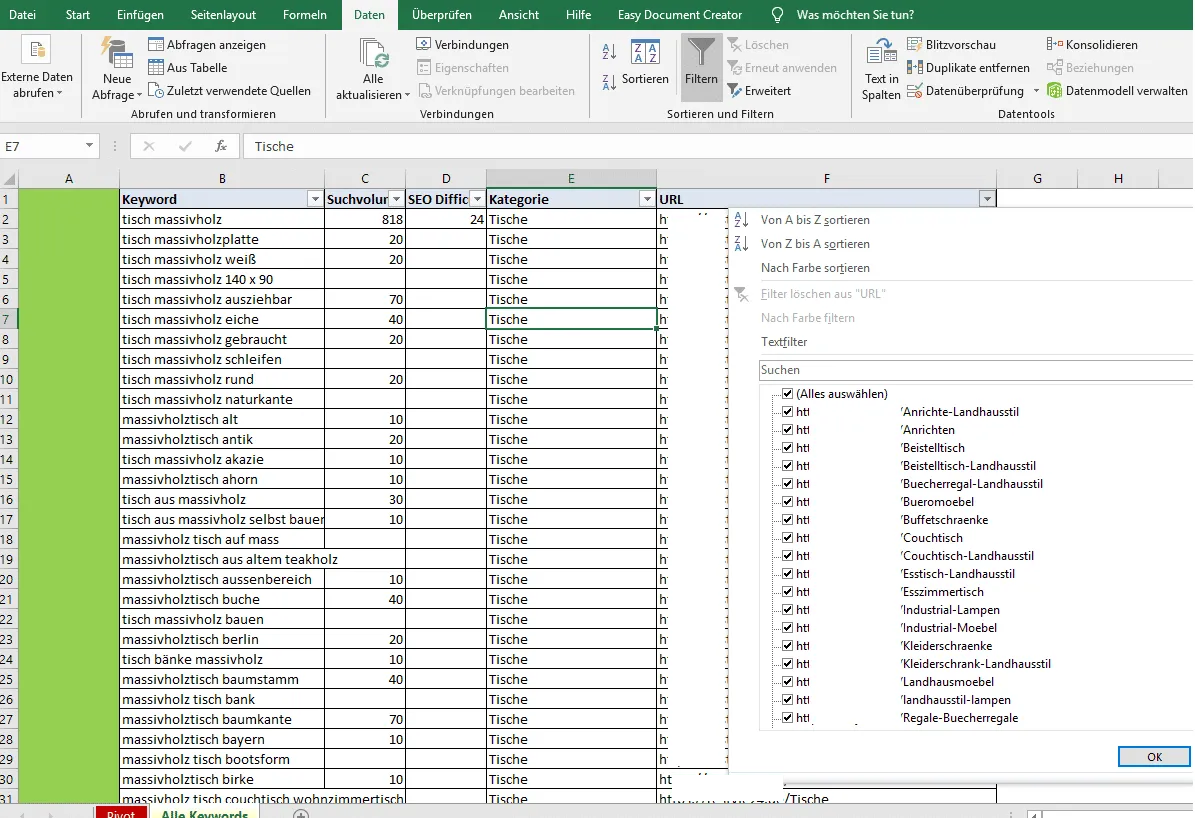Select the Alle Keywords sheet tab
Viewport: 1195px width, 818px height.
click(x=204, y=813)
